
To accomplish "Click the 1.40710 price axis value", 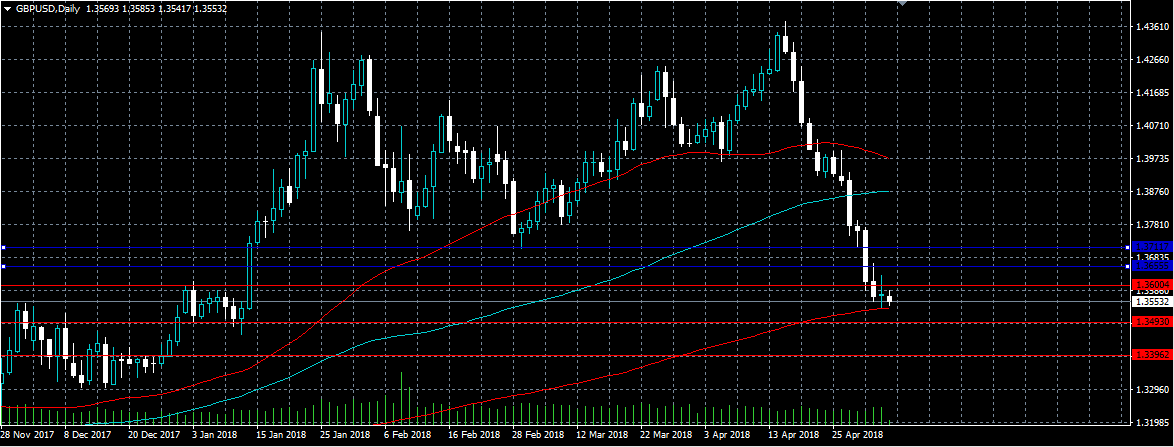I will [1151, 126].
